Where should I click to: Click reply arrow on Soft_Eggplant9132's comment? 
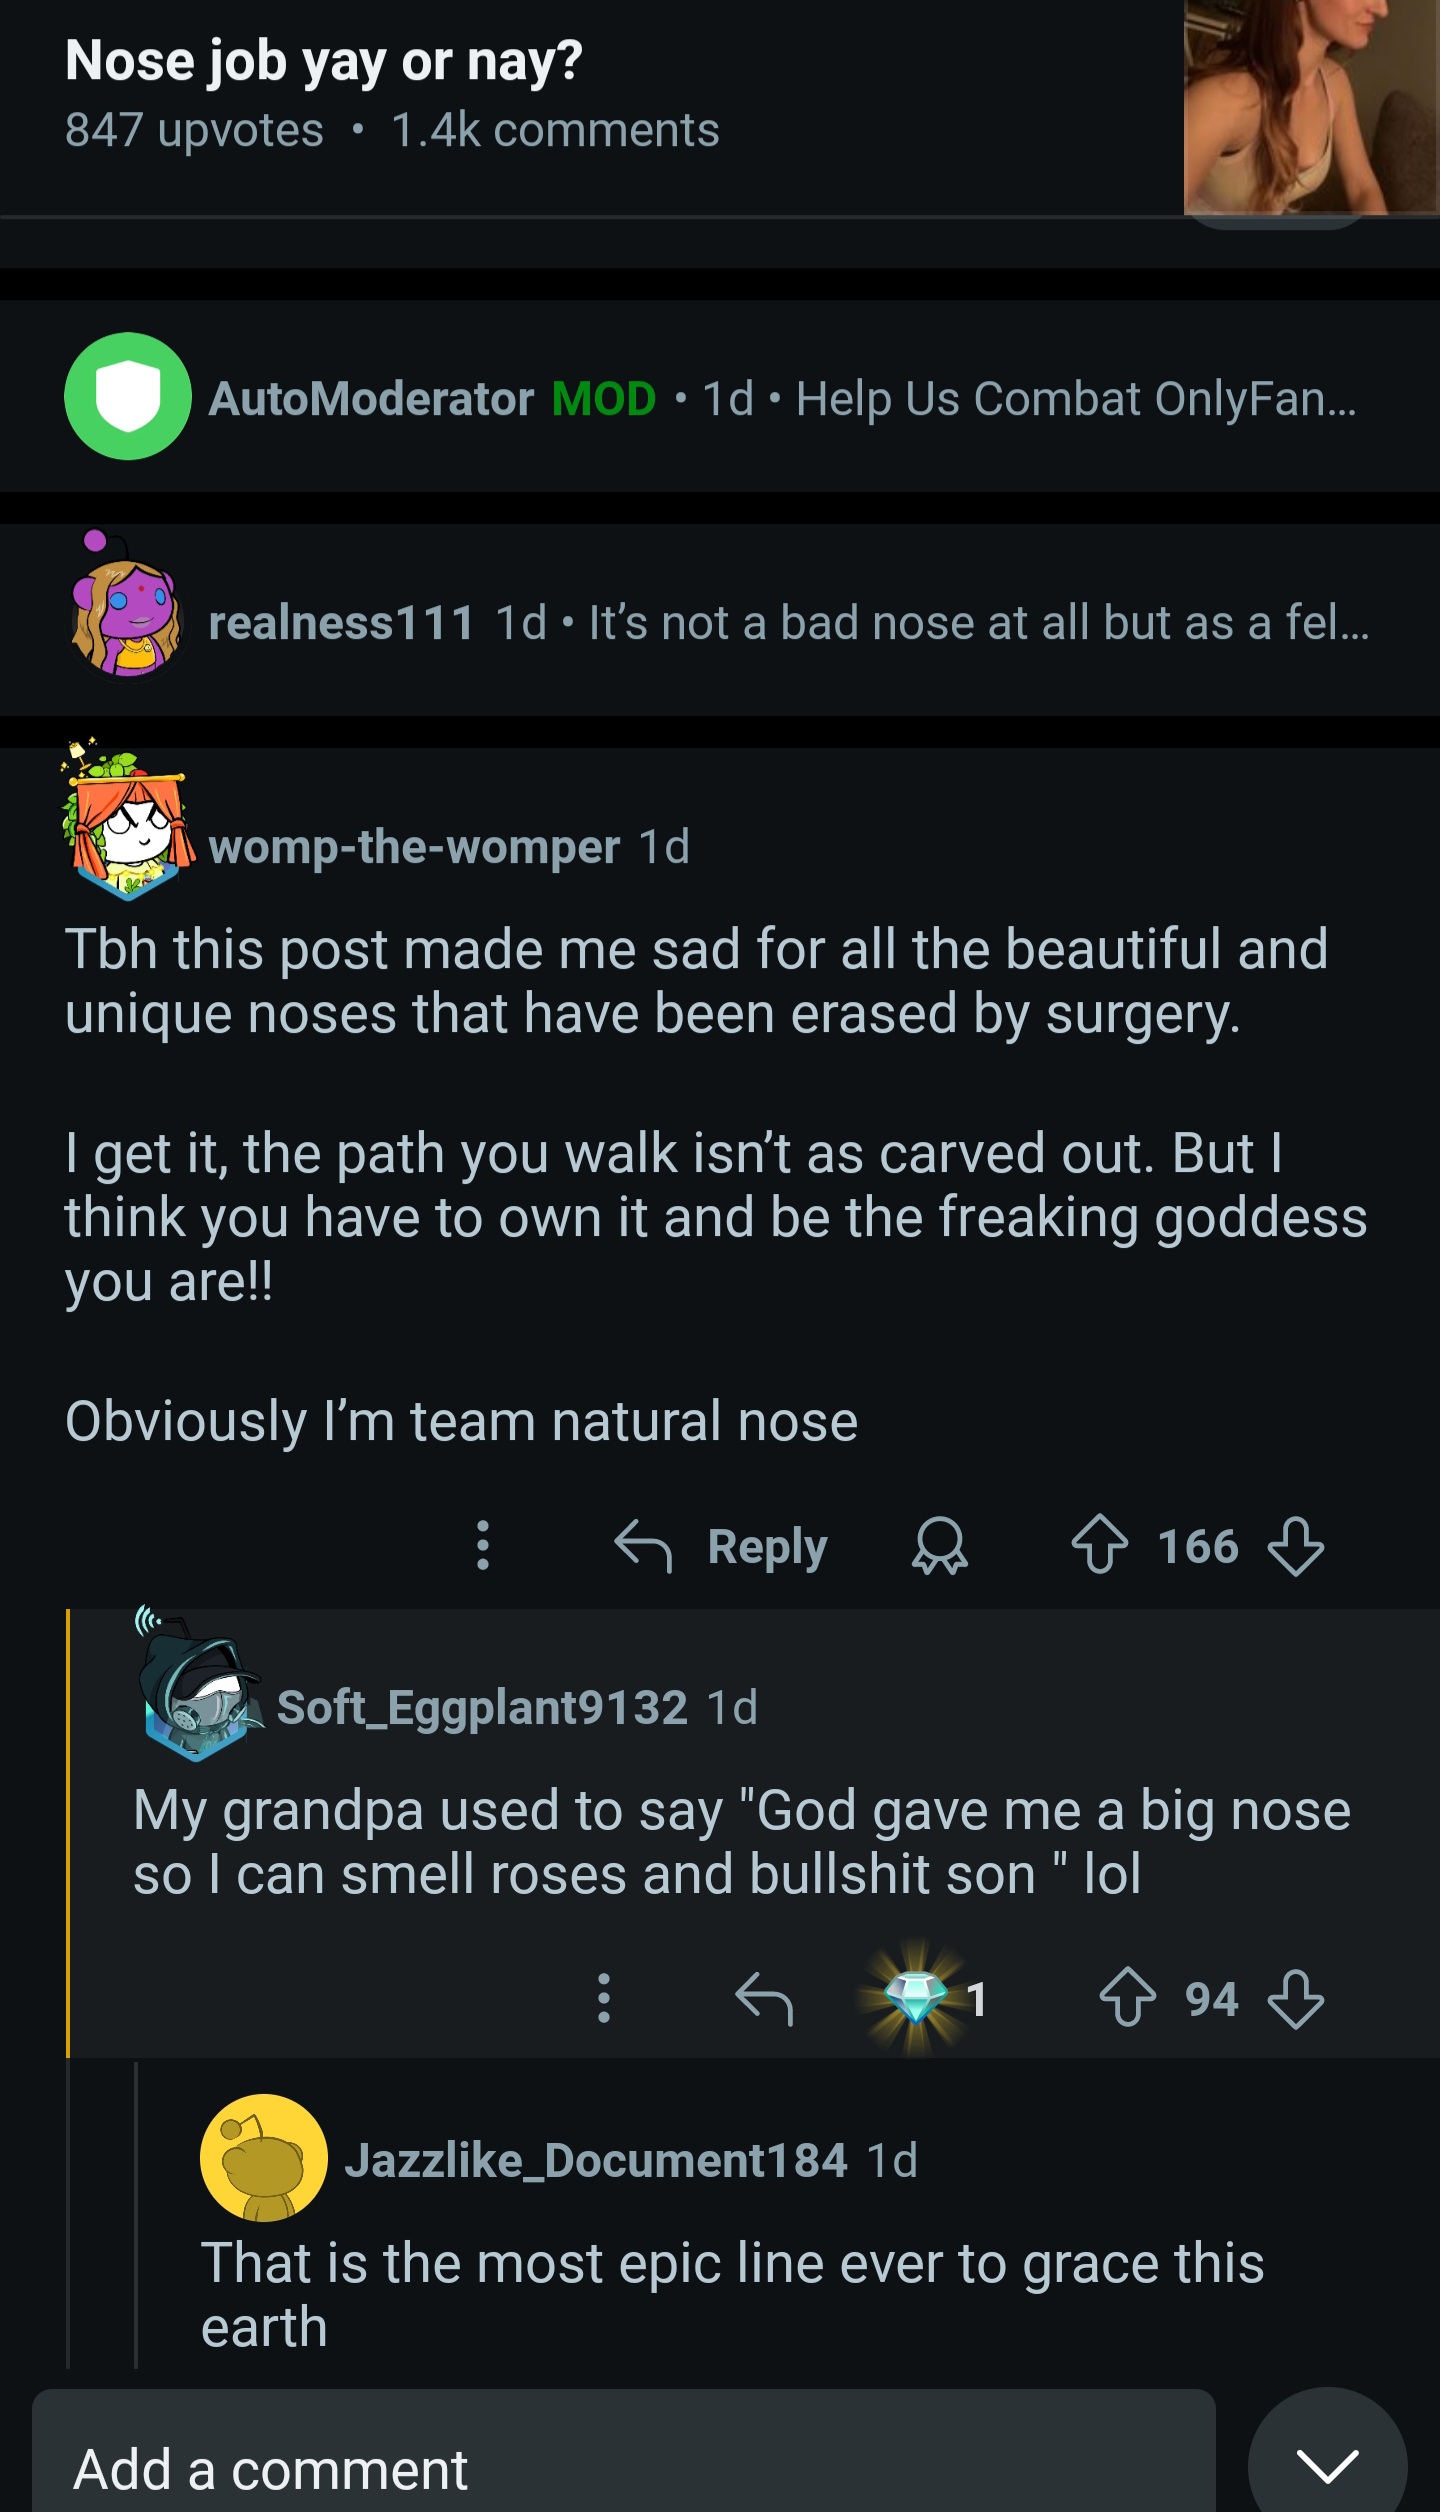[x=764, y=1999]
